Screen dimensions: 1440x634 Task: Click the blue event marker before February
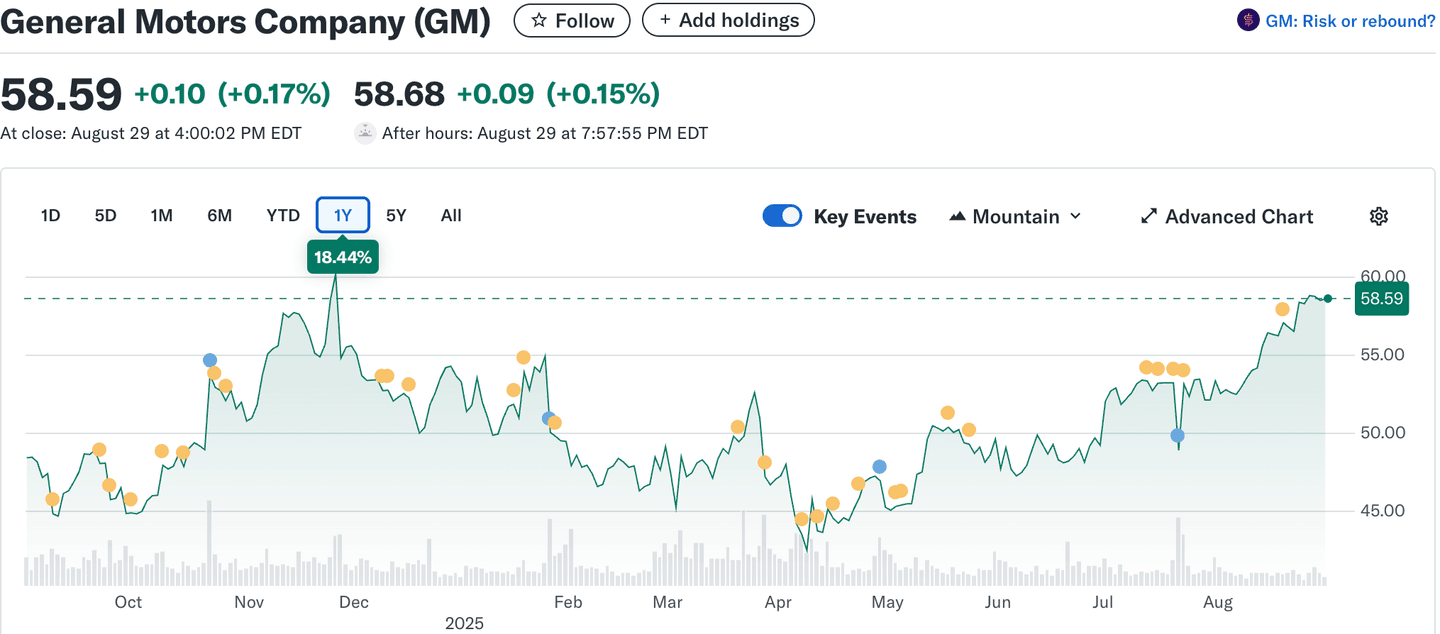click(x=548, y=418)
